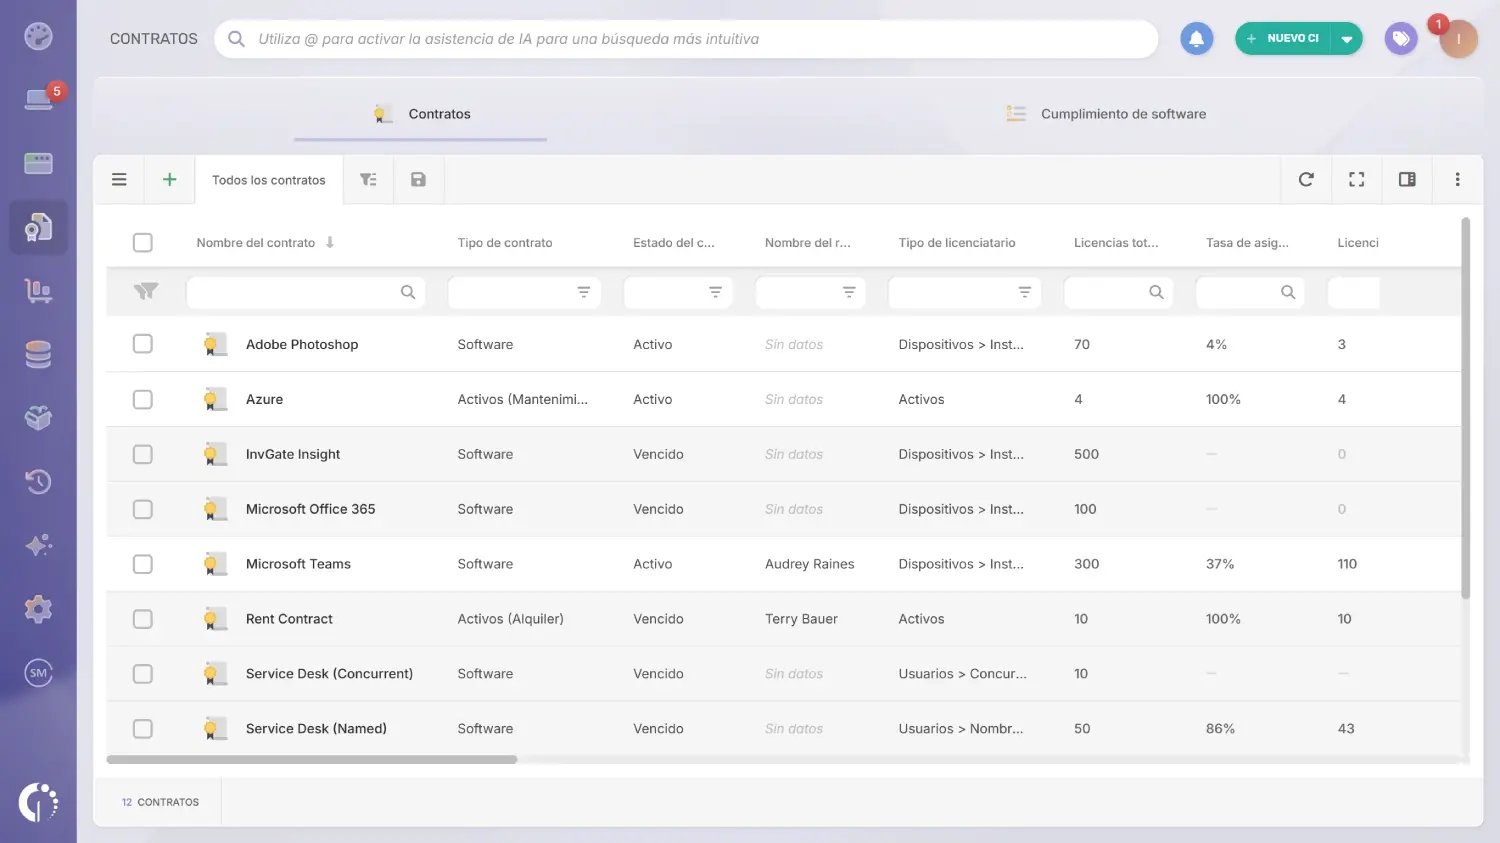Check the Azure row checkbox

(143, 399)
